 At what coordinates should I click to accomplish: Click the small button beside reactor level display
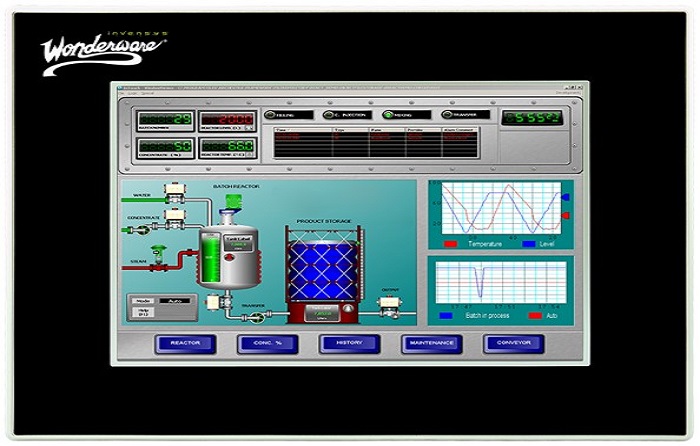(x=249, y=128)
